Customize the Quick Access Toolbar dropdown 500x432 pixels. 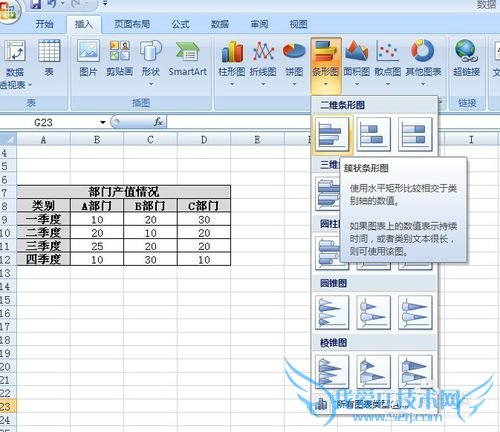click(x=105, y=4)
